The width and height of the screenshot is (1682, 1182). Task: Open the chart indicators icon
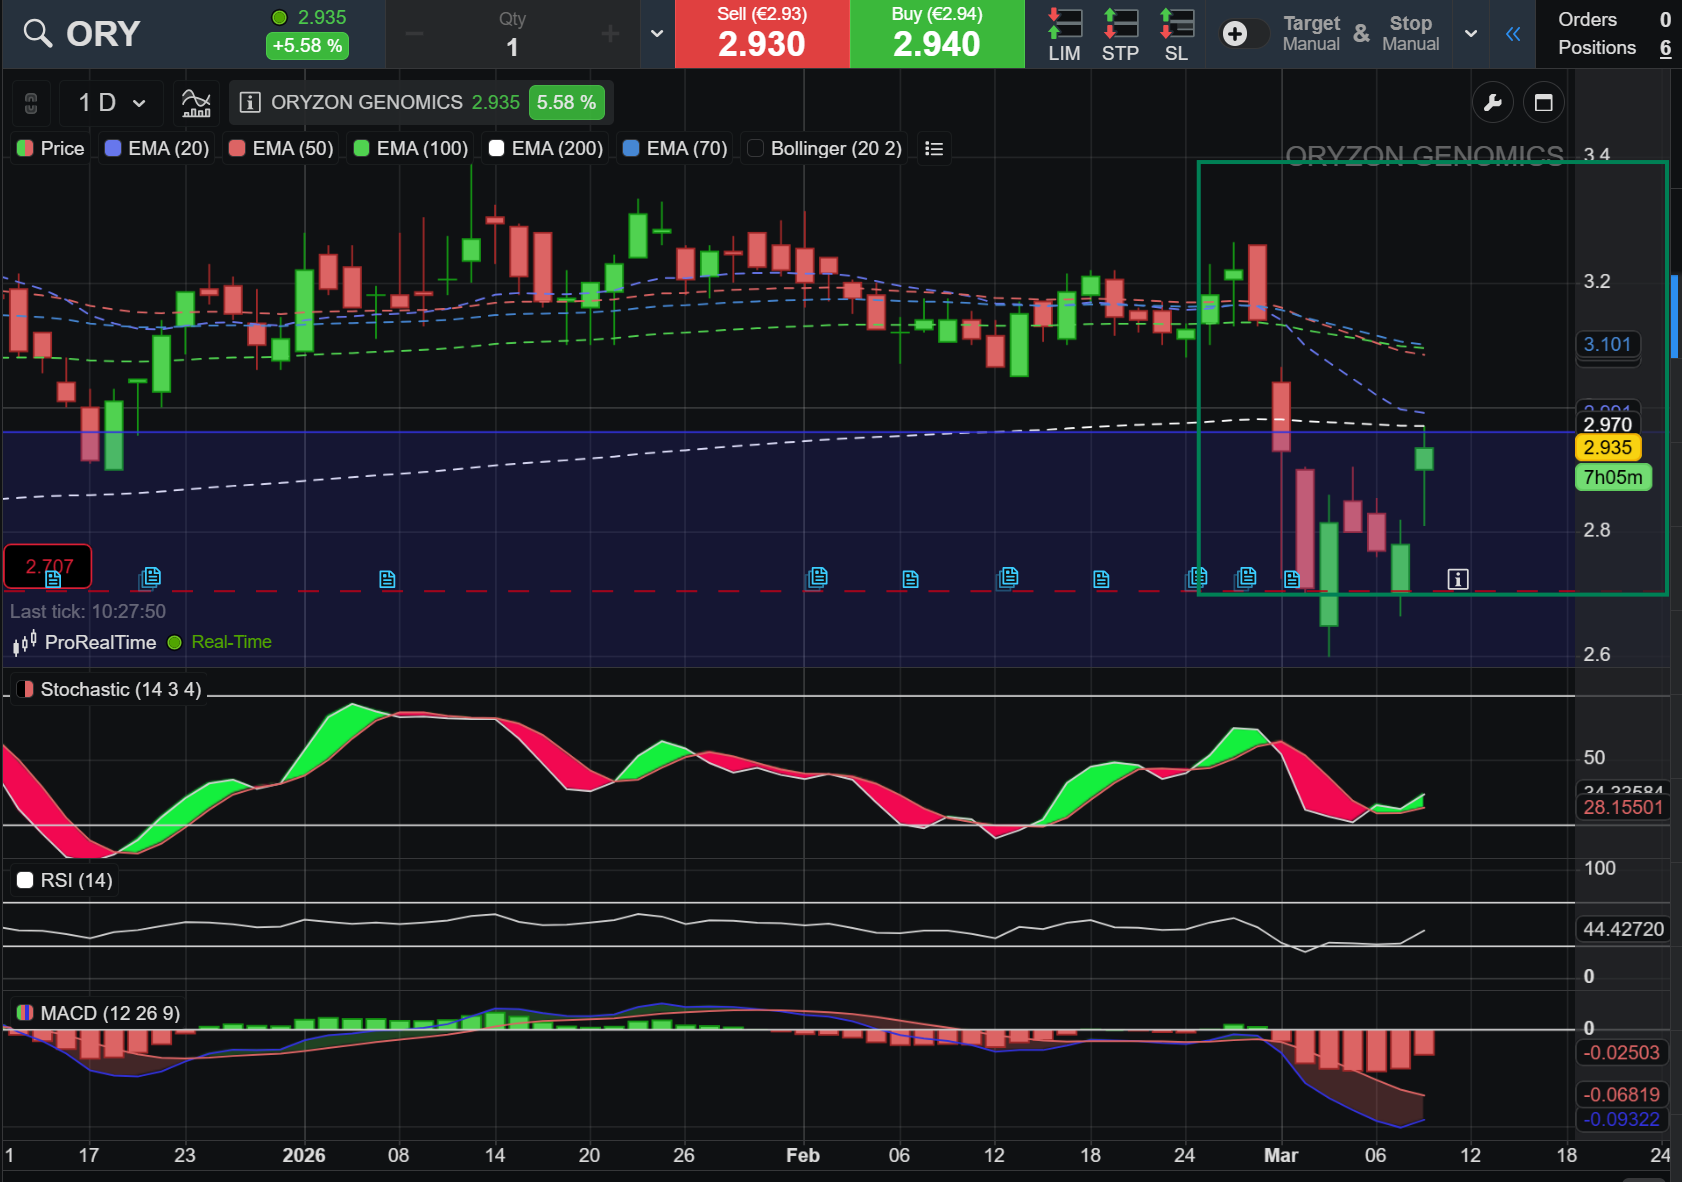click(196, 102)
